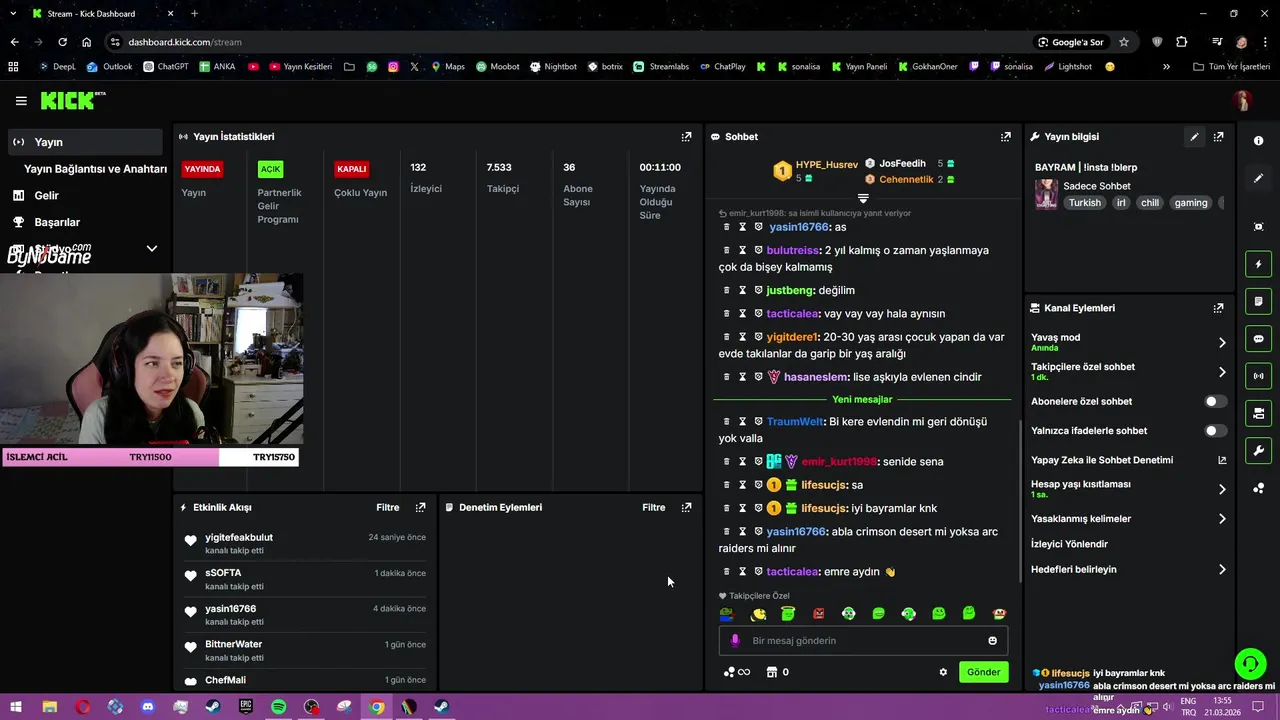The width and height of the screenshot is (1280, 720).
Task: Click the lightning bolt icon in right sidebar
Action: (1259, 264)
